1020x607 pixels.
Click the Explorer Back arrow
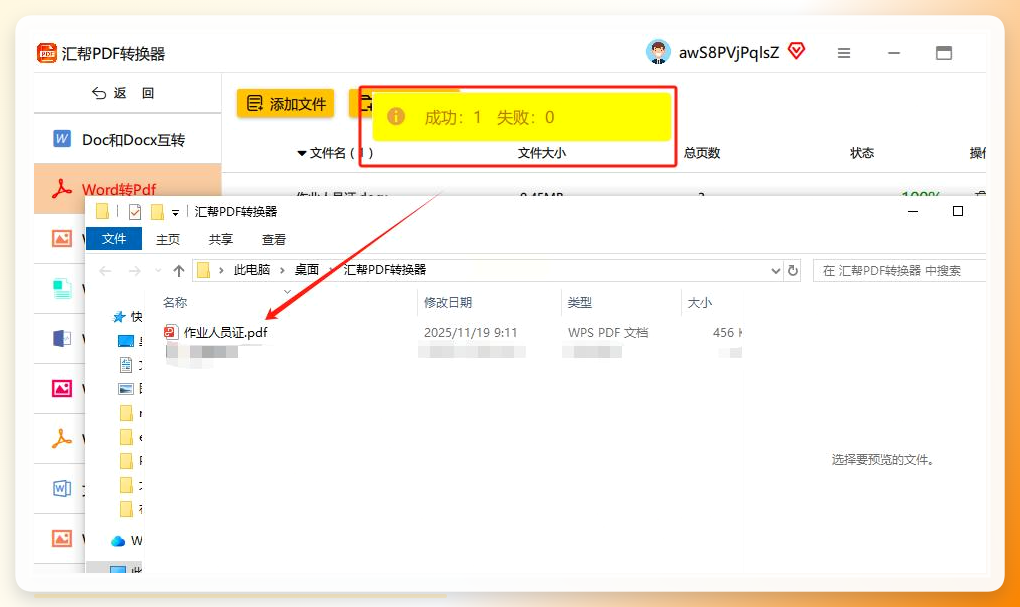tap(105, 271)
